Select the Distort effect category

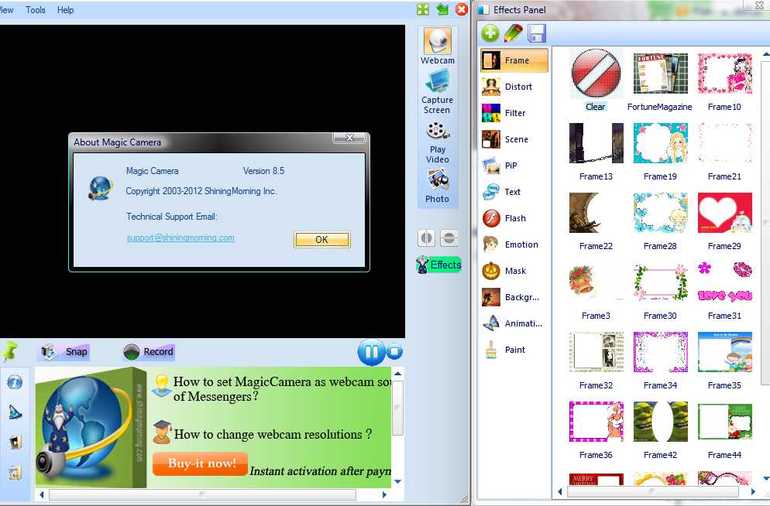(x=514, y=87)
